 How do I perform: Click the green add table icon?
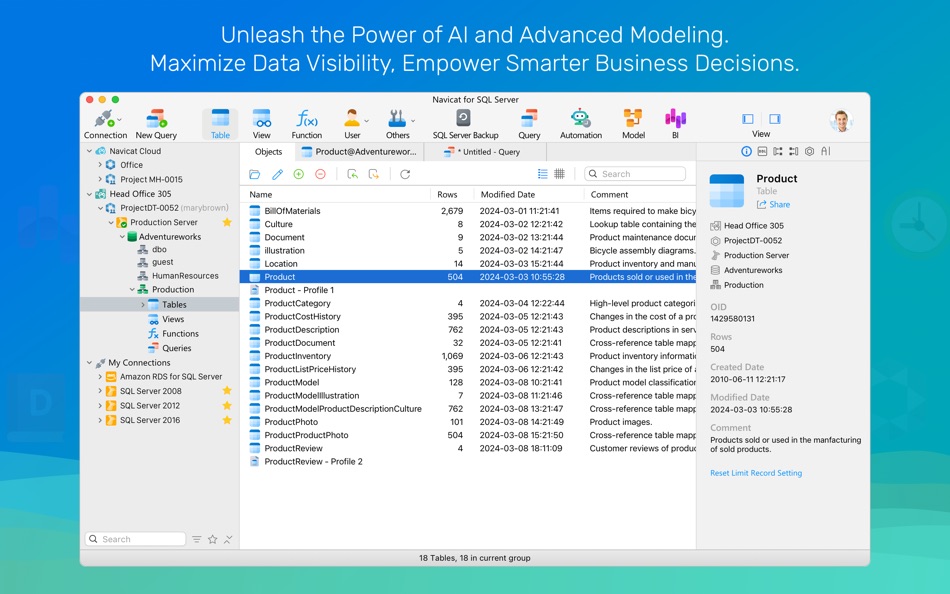pyautogui.click(x=299, y=175)
